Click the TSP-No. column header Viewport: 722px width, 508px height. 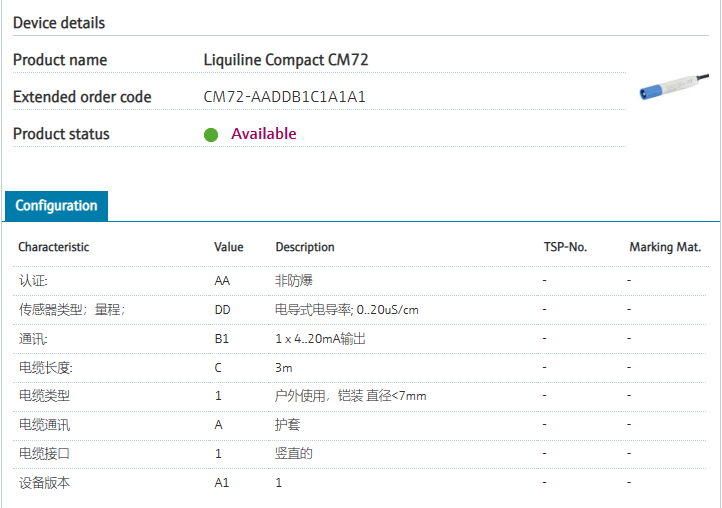click(564, 247)
